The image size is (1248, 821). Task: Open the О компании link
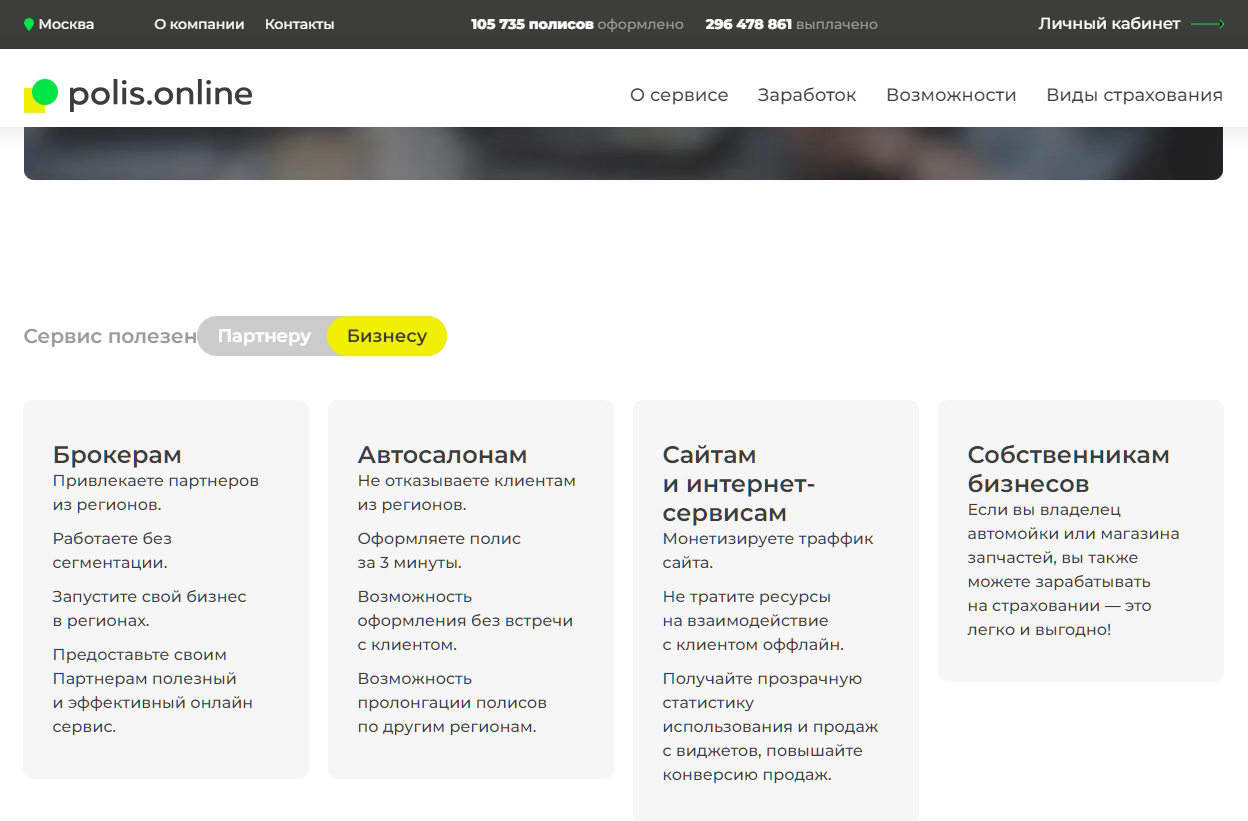pyautogui.click(x=199, y=24)
